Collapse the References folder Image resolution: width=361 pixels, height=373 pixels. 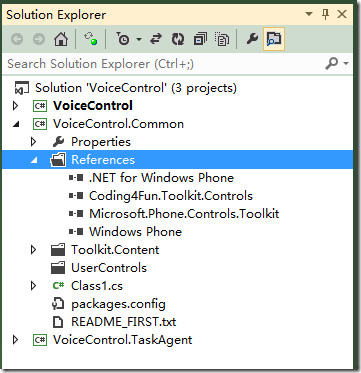33,160
